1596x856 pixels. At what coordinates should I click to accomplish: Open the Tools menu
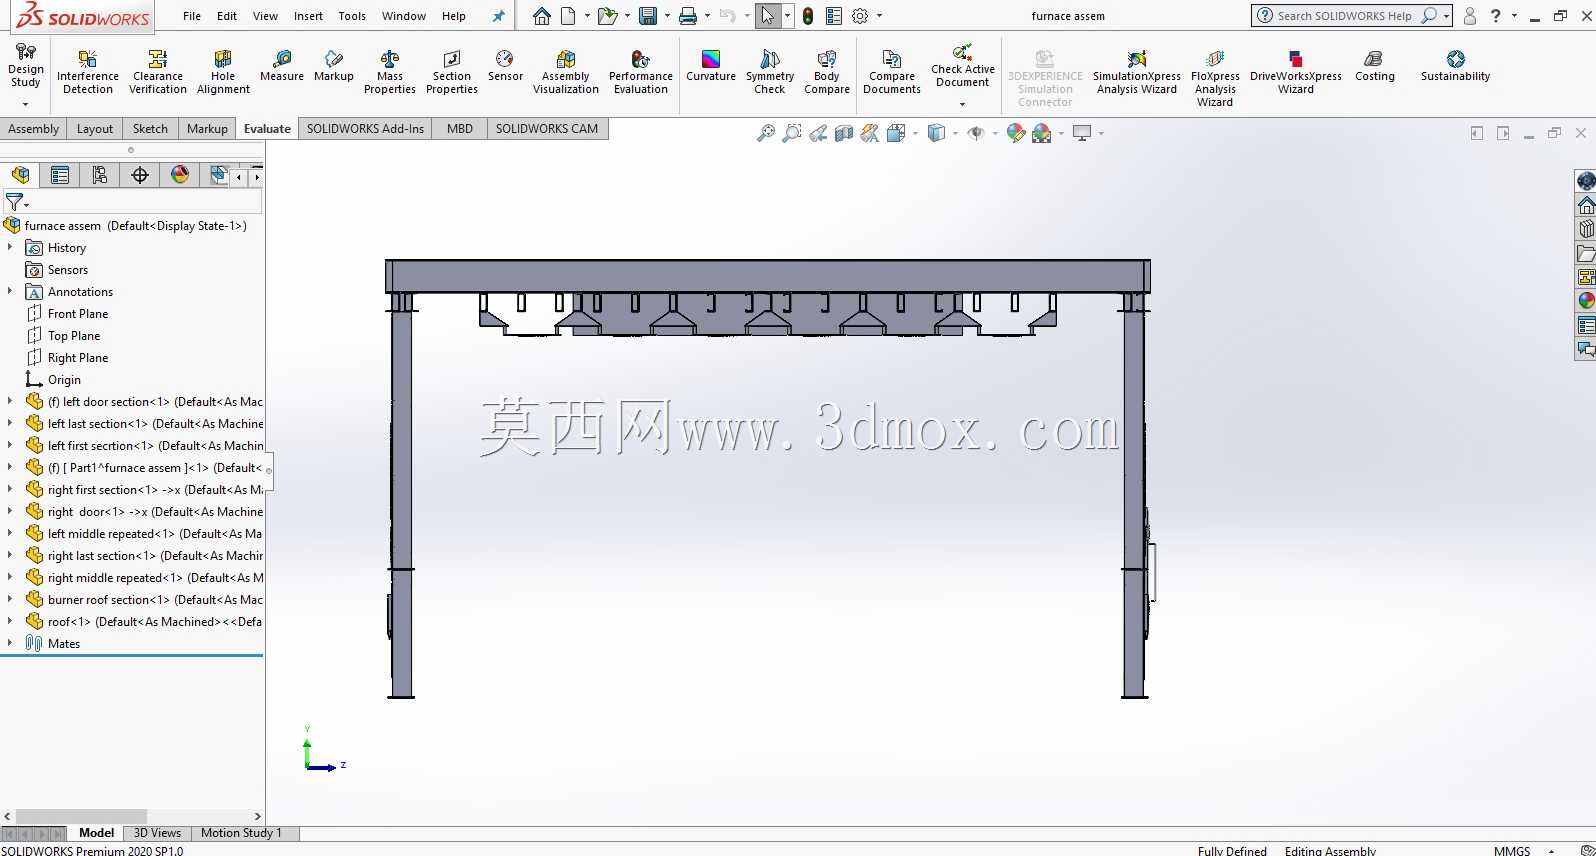click(x=352, y=16)
